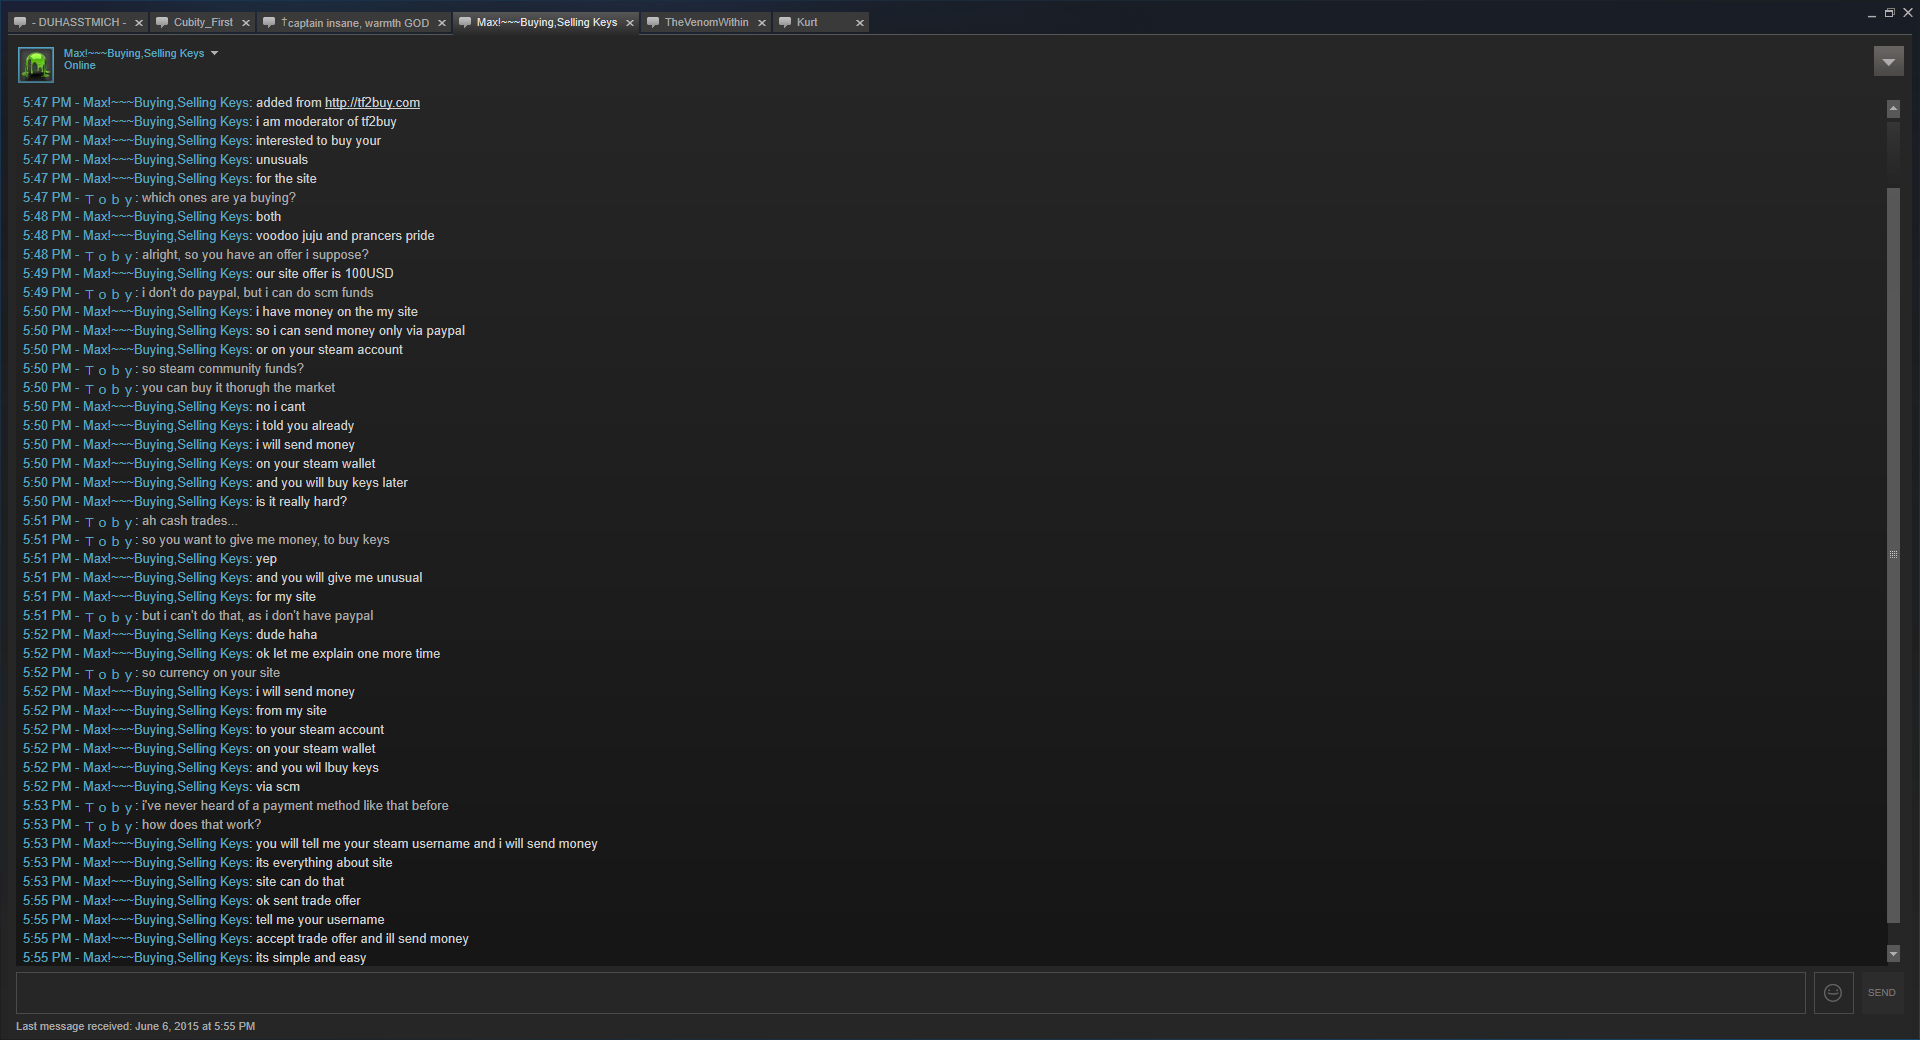The image size is (1920, 1040).
Task: Close the Kurt chat tab
Action: click(859, 23)
